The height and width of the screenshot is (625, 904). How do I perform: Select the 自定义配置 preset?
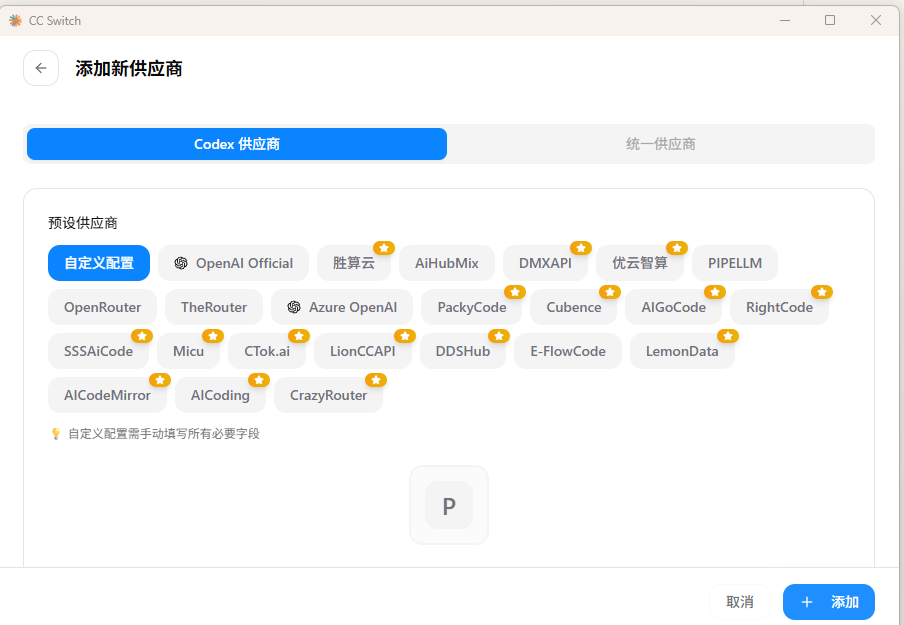coord(99,263)
